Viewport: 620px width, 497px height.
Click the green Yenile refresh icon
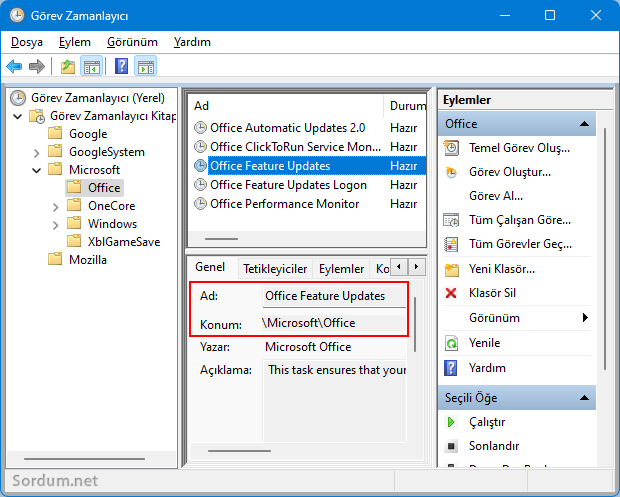(x=451, y=343)
